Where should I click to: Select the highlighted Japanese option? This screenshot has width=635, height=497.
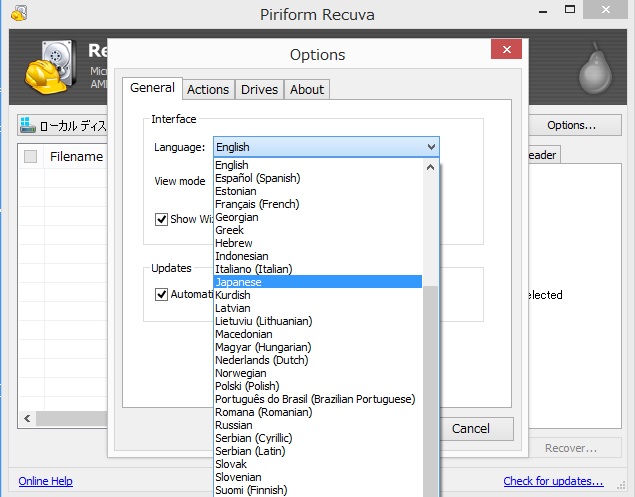(318, 282)
